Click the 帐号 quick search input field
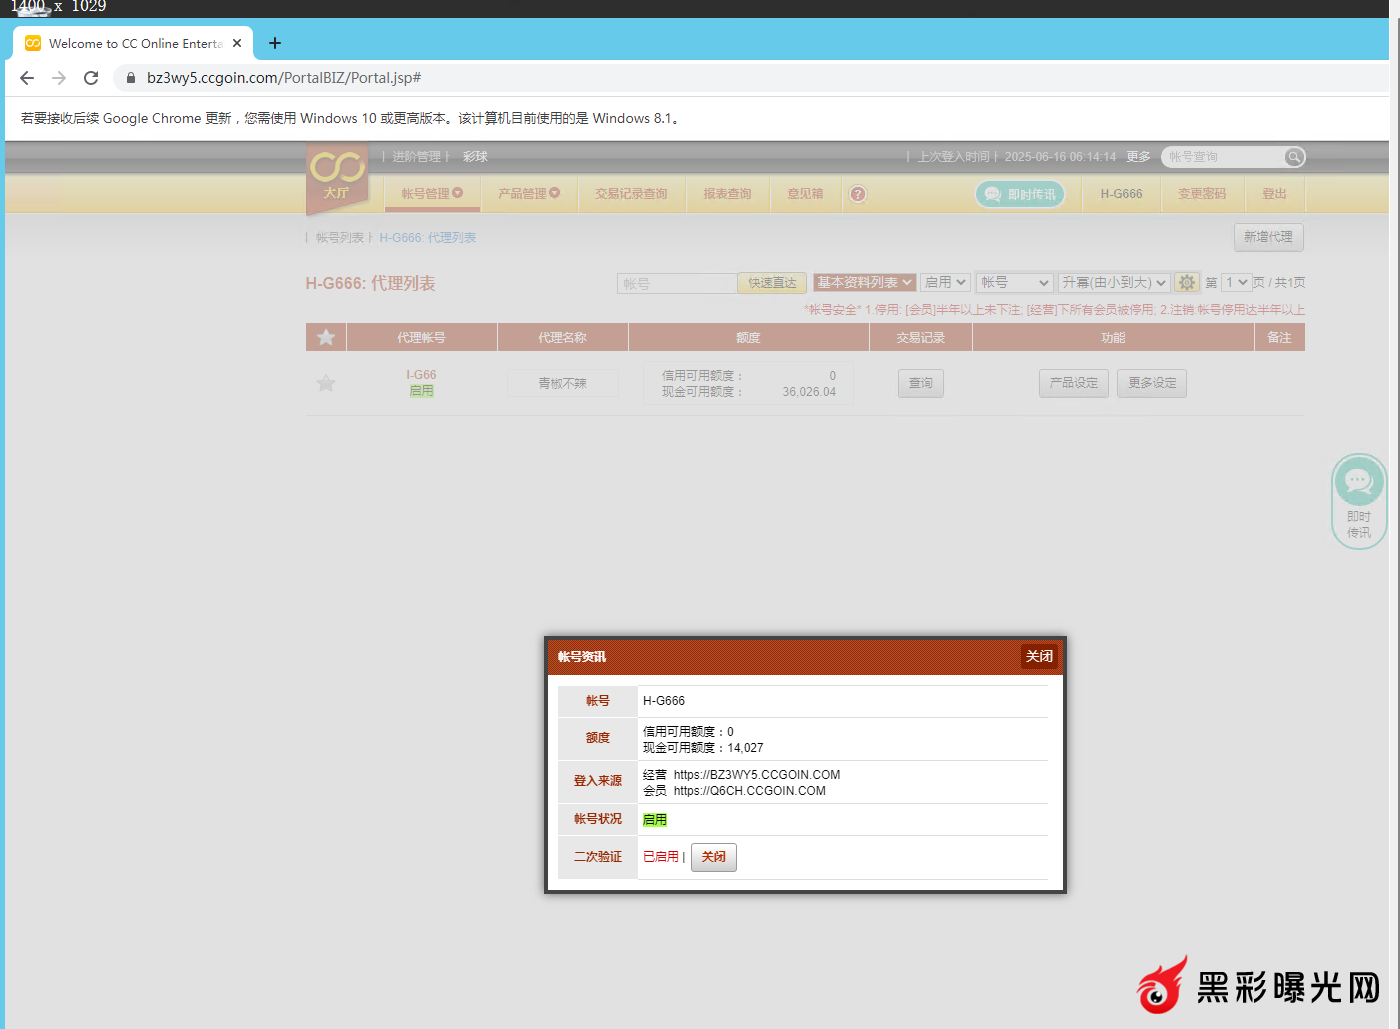 677,284
